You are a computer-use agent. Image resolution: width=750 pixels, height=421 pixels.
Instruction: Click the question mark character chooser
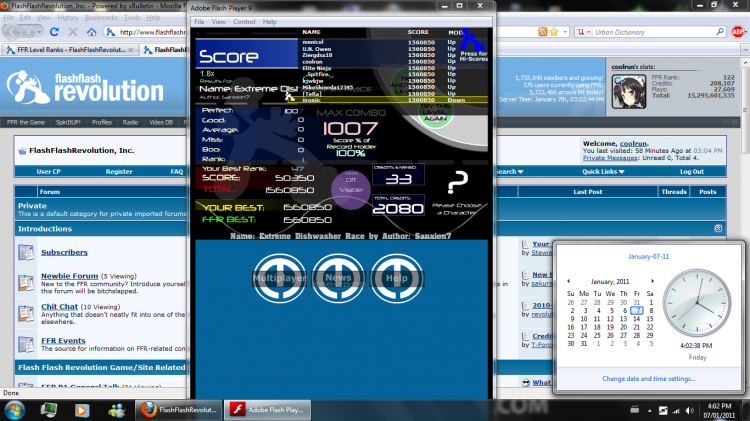tap(457, 182)
